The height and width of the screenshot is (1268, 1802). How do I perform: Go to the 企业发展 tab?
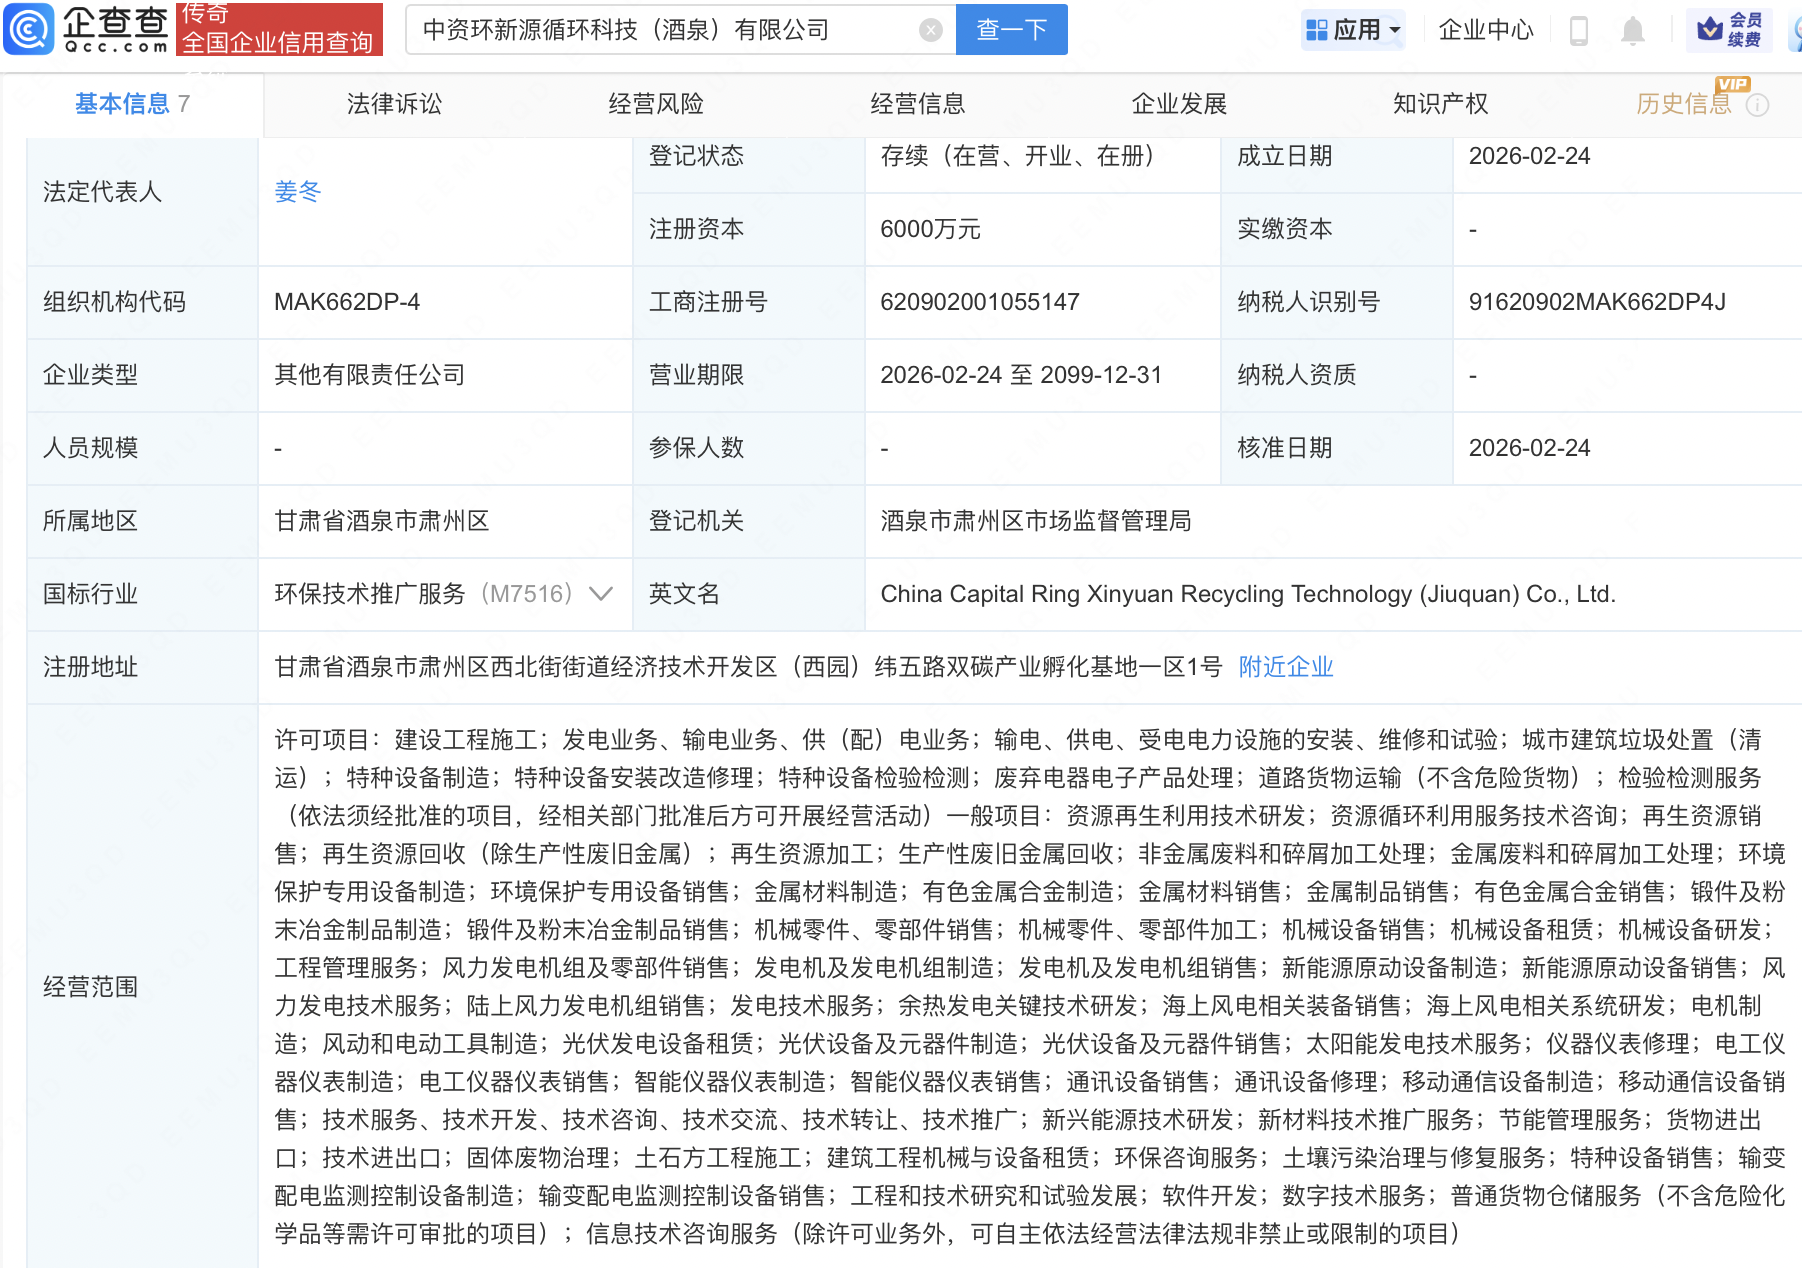[1179, 104]
